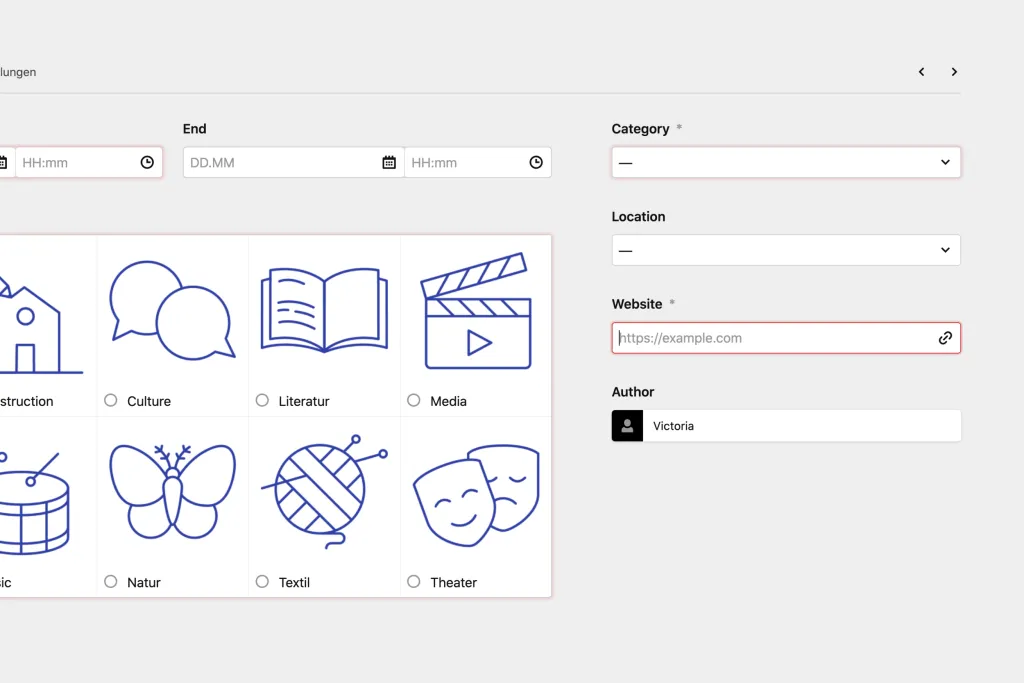Expand the Location dropdown

[786, 250]
